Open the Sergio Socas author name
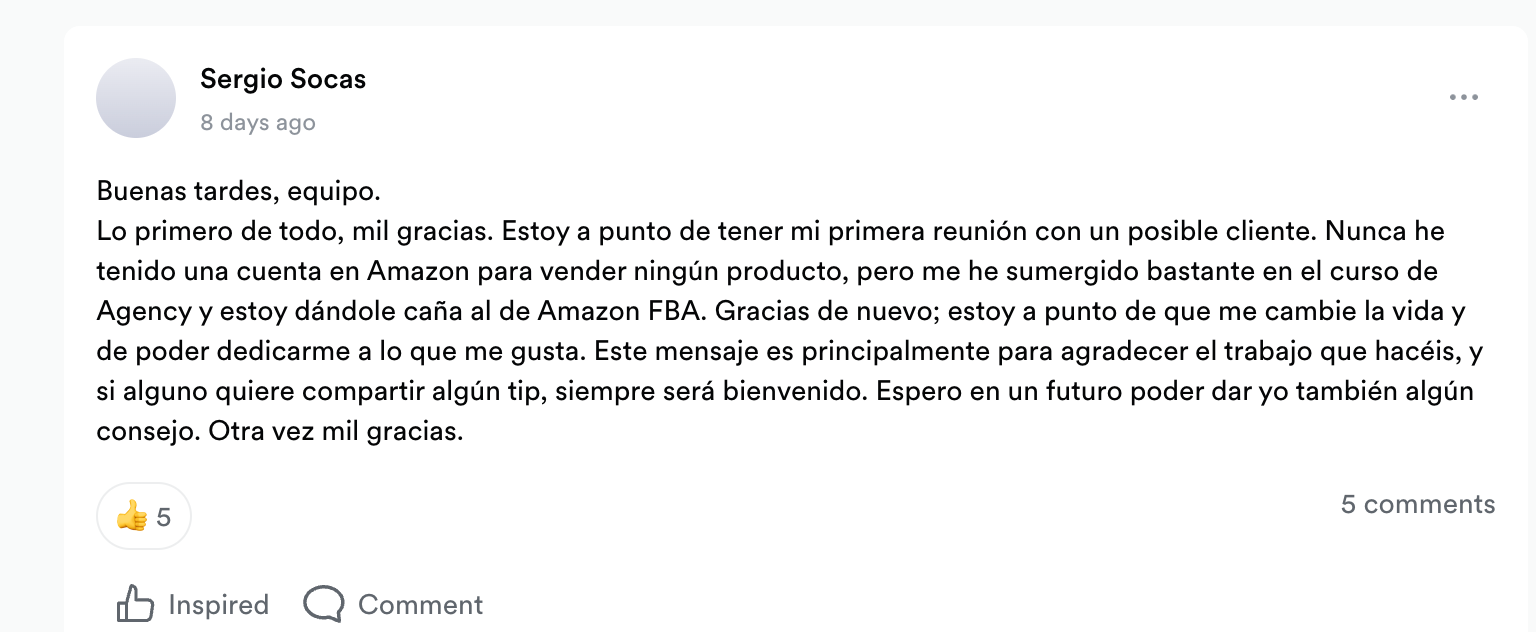 tap(283, 79)
